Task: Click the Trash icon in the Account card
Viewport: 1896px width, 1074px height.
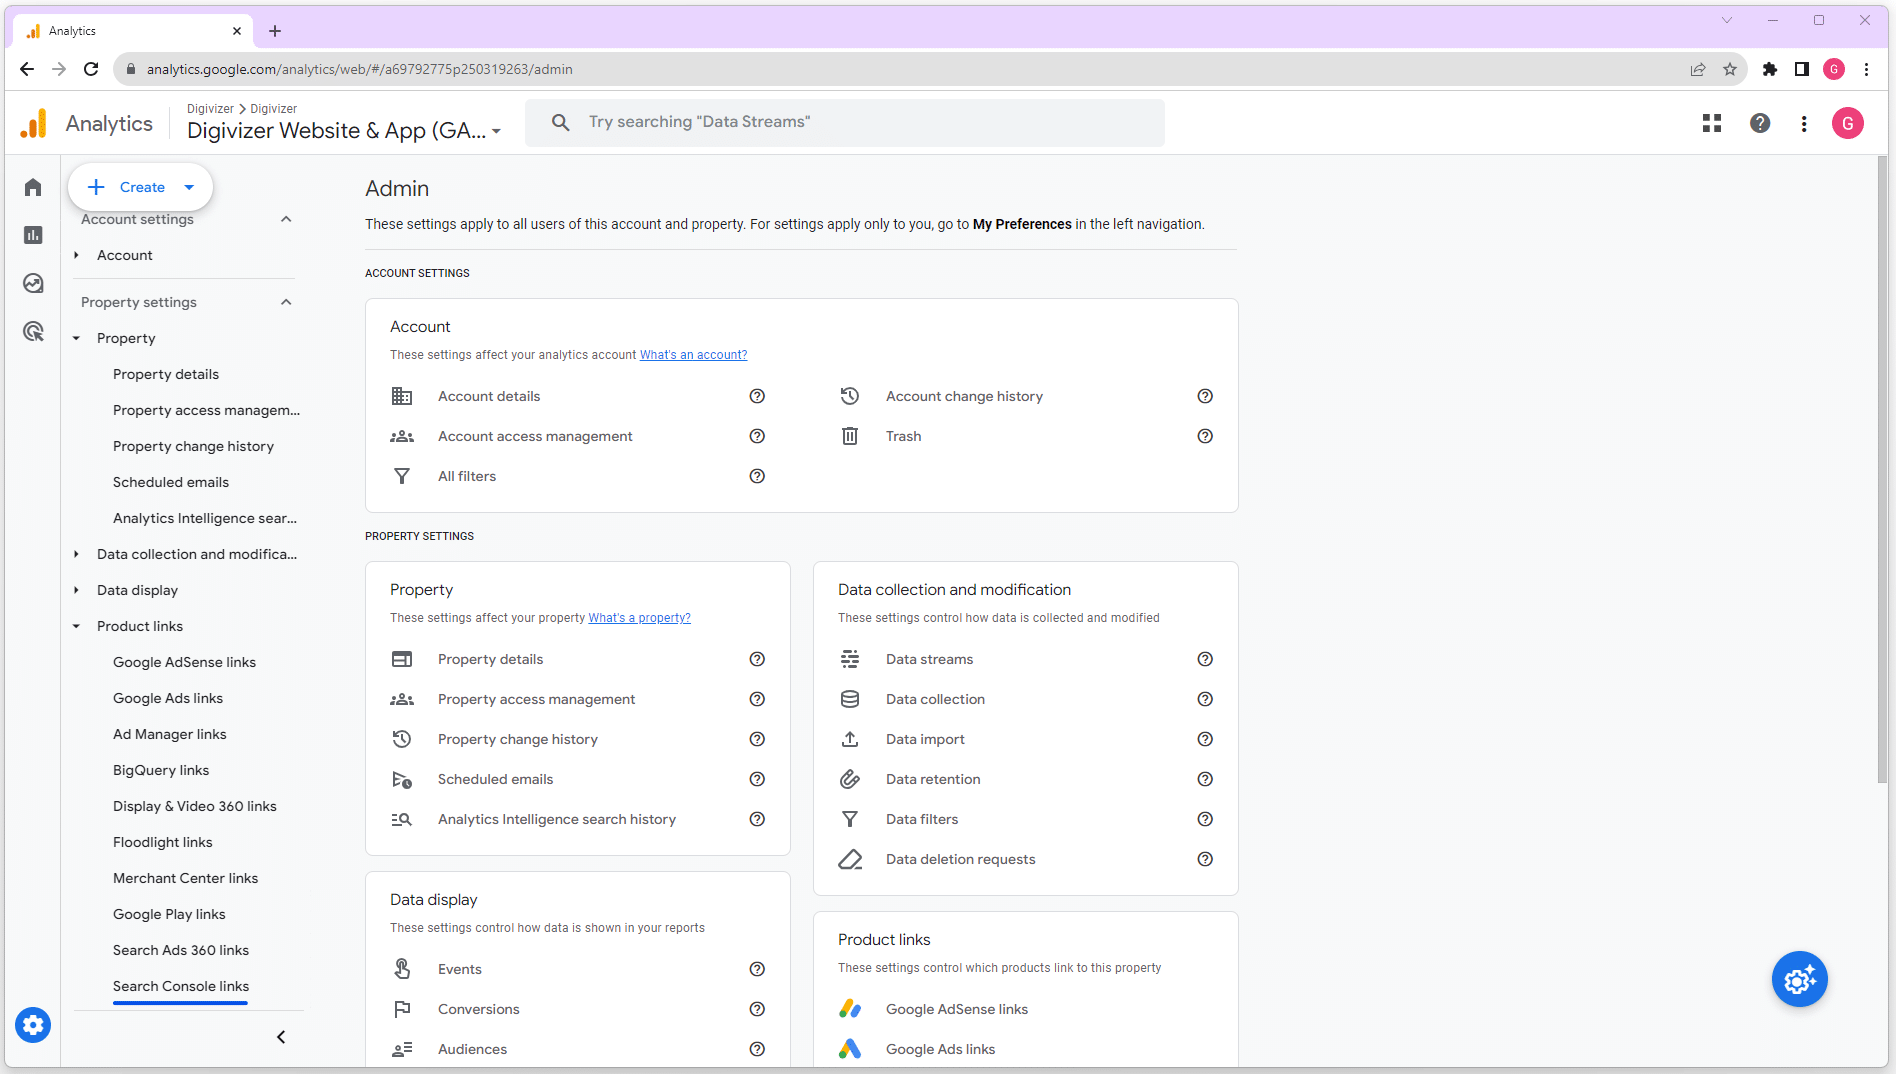Action: [850, 436]
